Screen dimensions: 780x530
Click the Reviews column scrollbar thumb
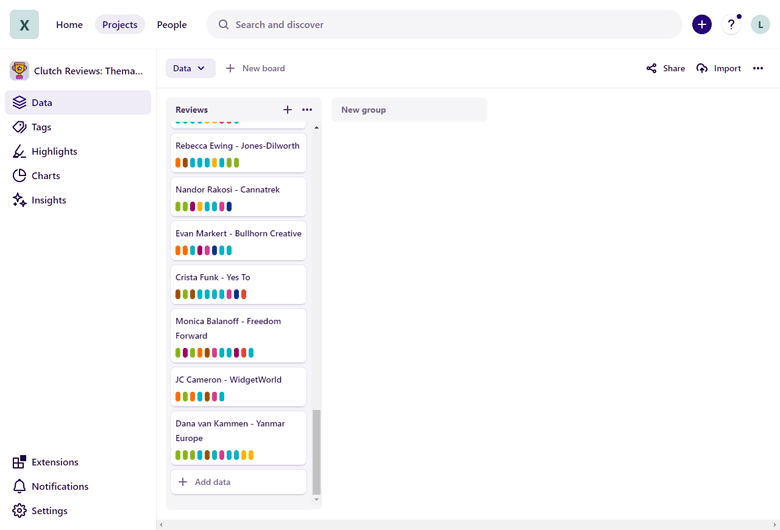[316, 452]
